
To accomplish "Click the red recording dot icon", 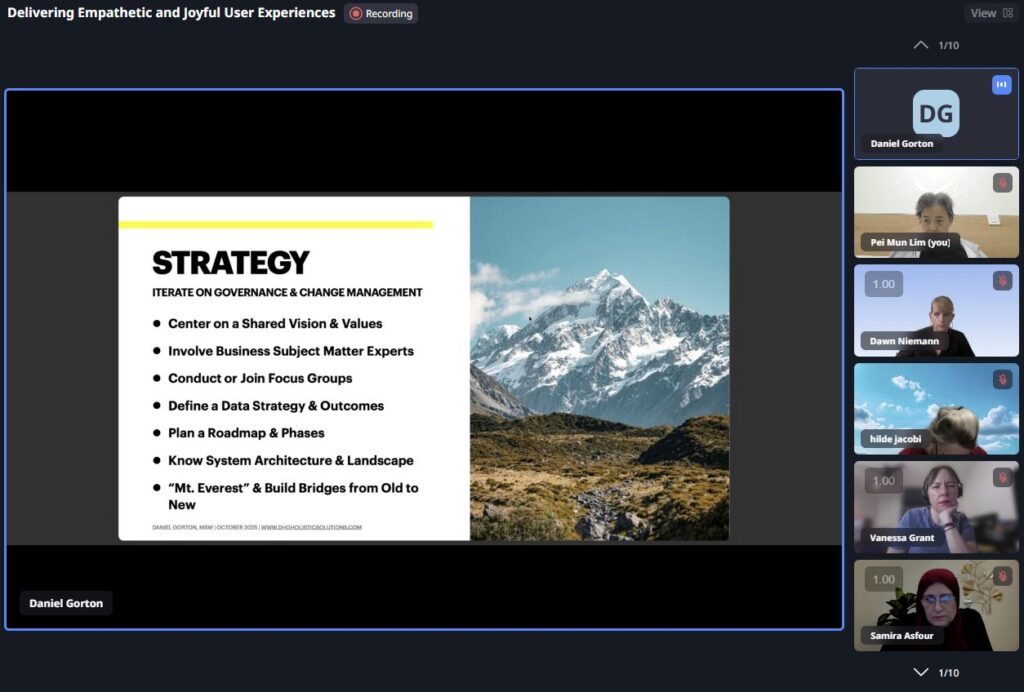I will tap(355, 14).
